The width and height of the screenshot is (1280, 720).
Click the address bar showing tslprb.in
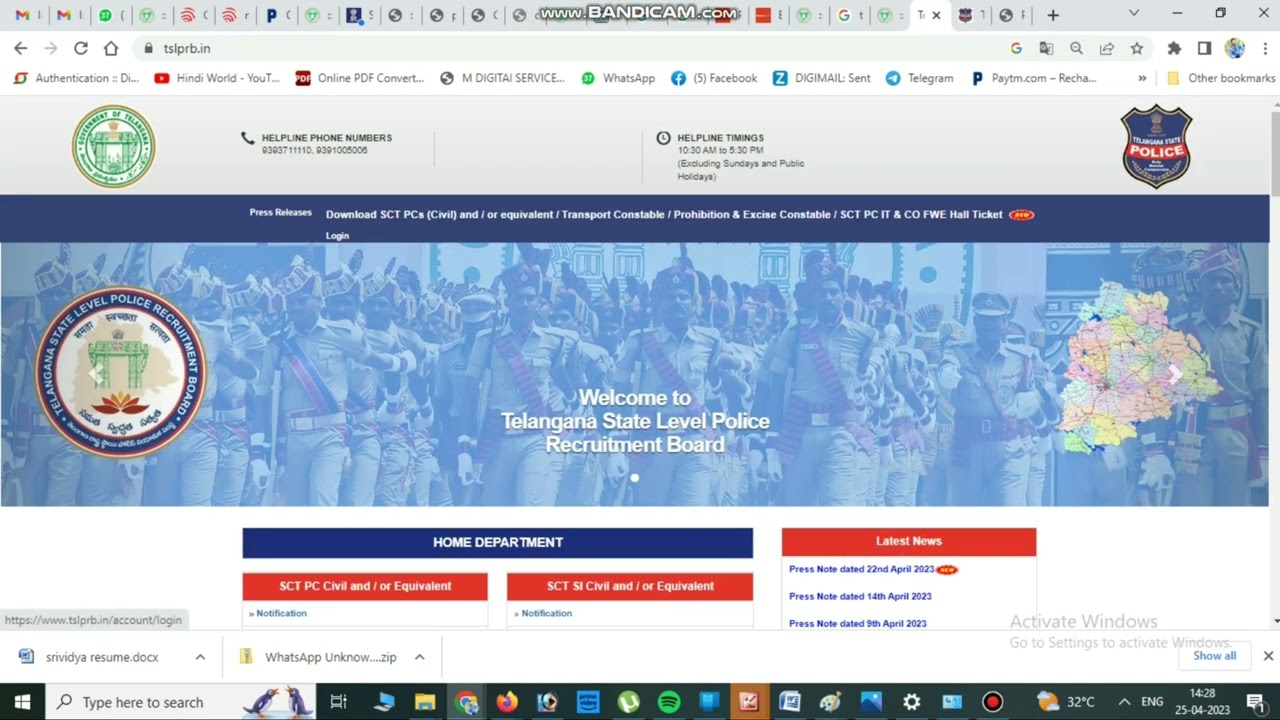[580, 48]
